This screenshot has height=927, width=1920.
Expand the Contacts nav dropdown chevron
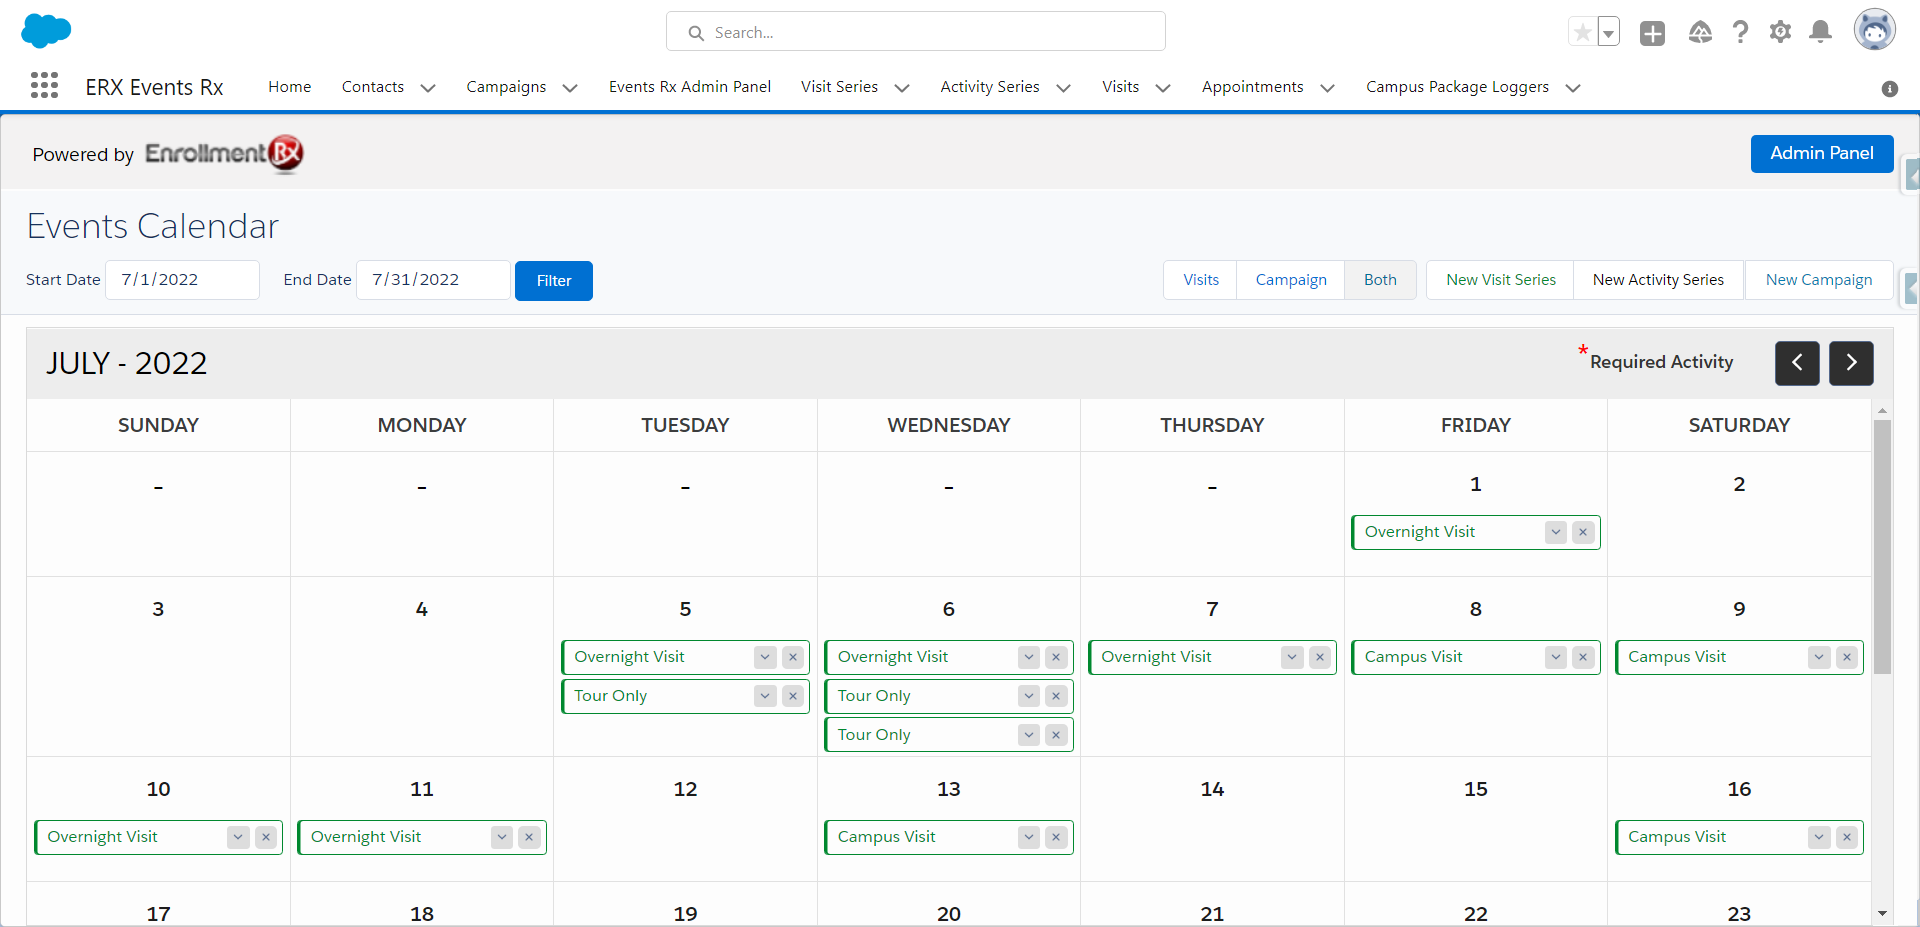[x=428, y=88]
